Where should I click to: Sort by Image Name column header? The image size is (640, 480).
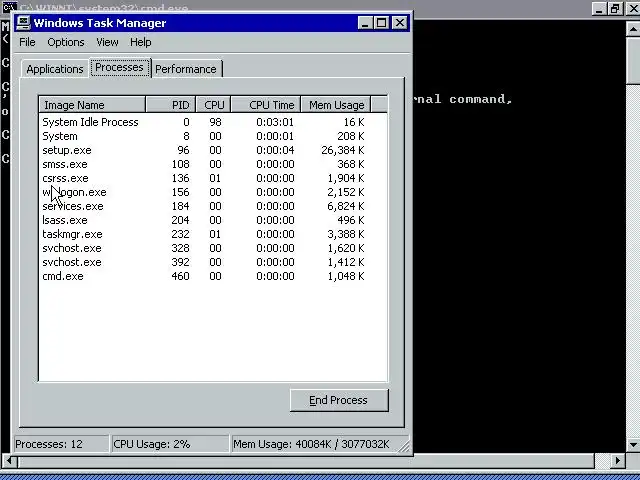click(92, 105)
